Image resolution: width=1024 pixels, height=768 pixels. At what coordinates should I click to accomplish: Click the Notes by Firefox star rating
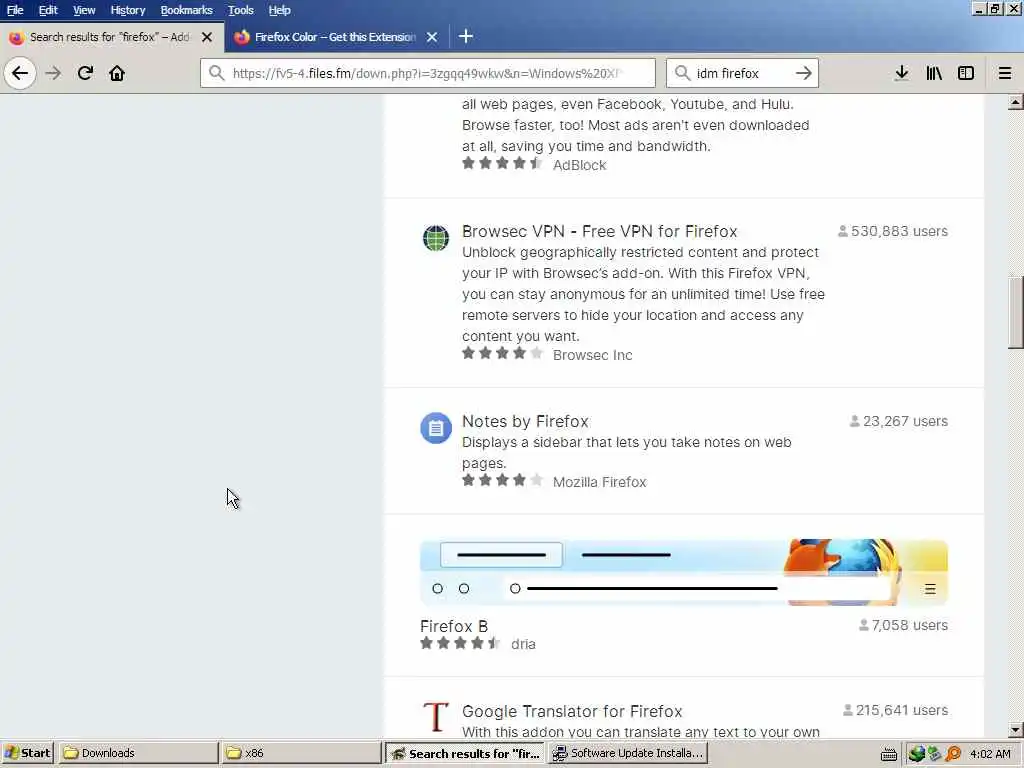(502, 480)
